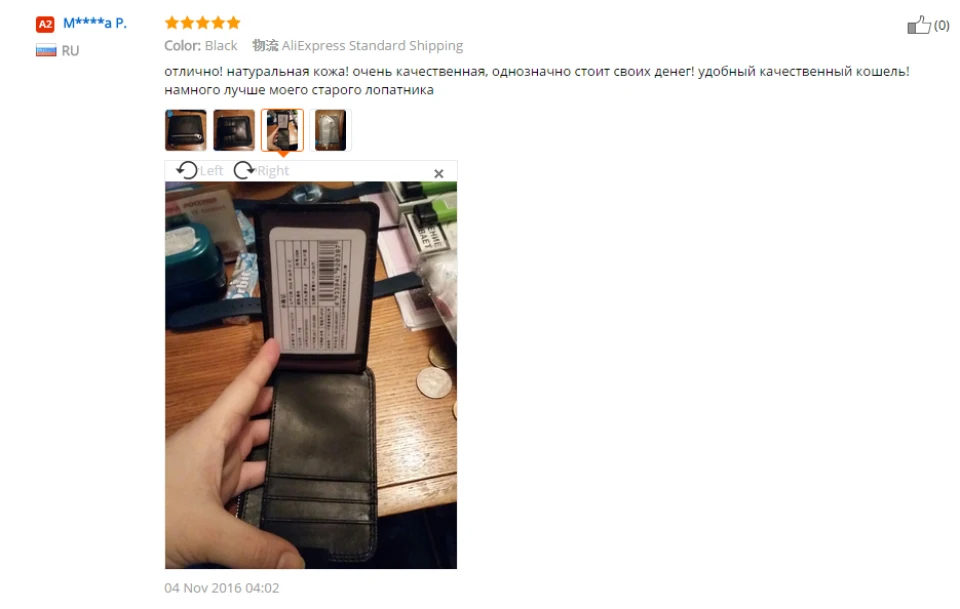
Task: Click the helpful vote count (0)
Action: (x=942, y=26)
